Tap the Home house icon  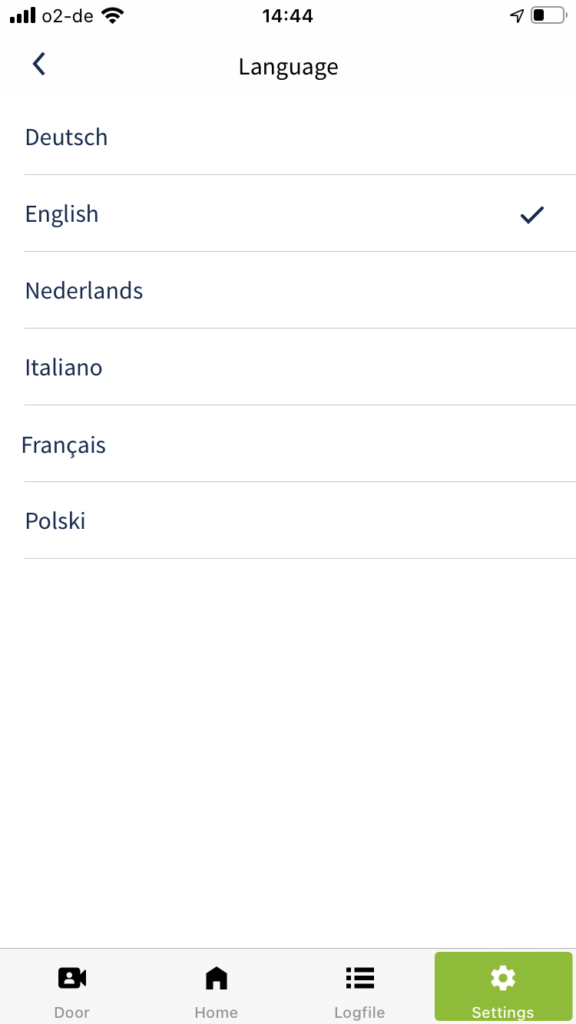tap(216, 978)
